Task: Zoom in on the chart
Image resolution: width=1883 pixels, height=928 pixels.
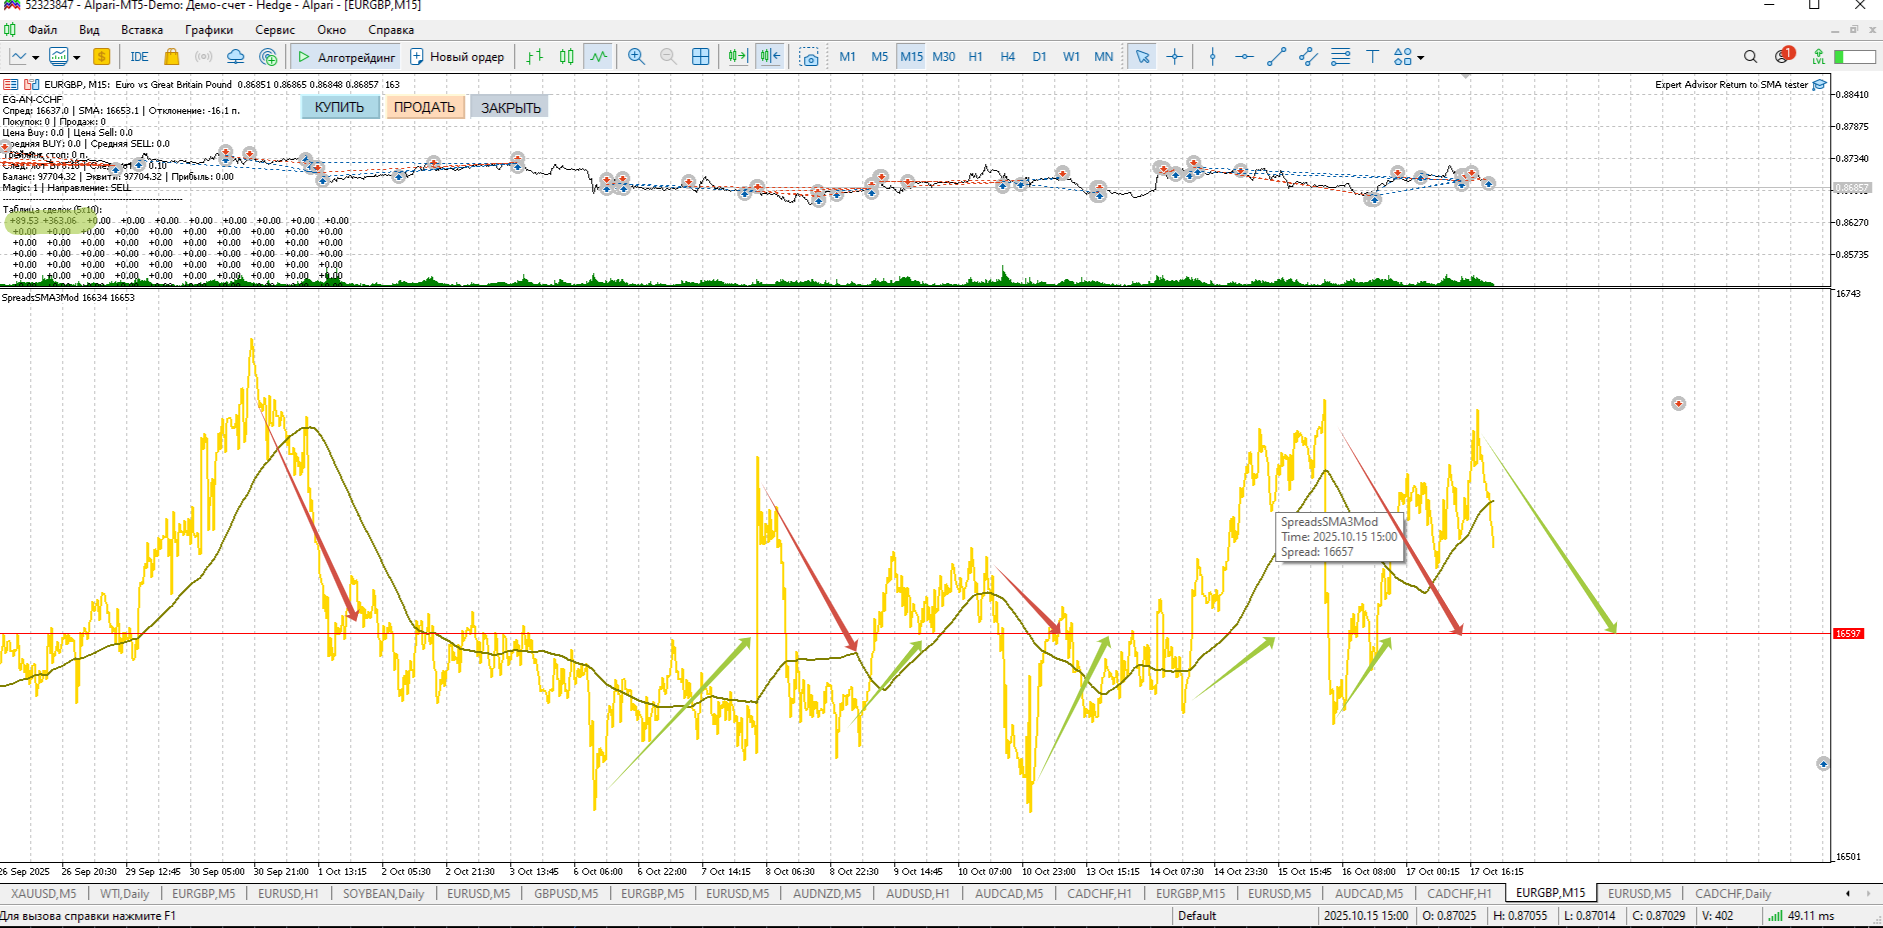Action: tap(636, 57)
